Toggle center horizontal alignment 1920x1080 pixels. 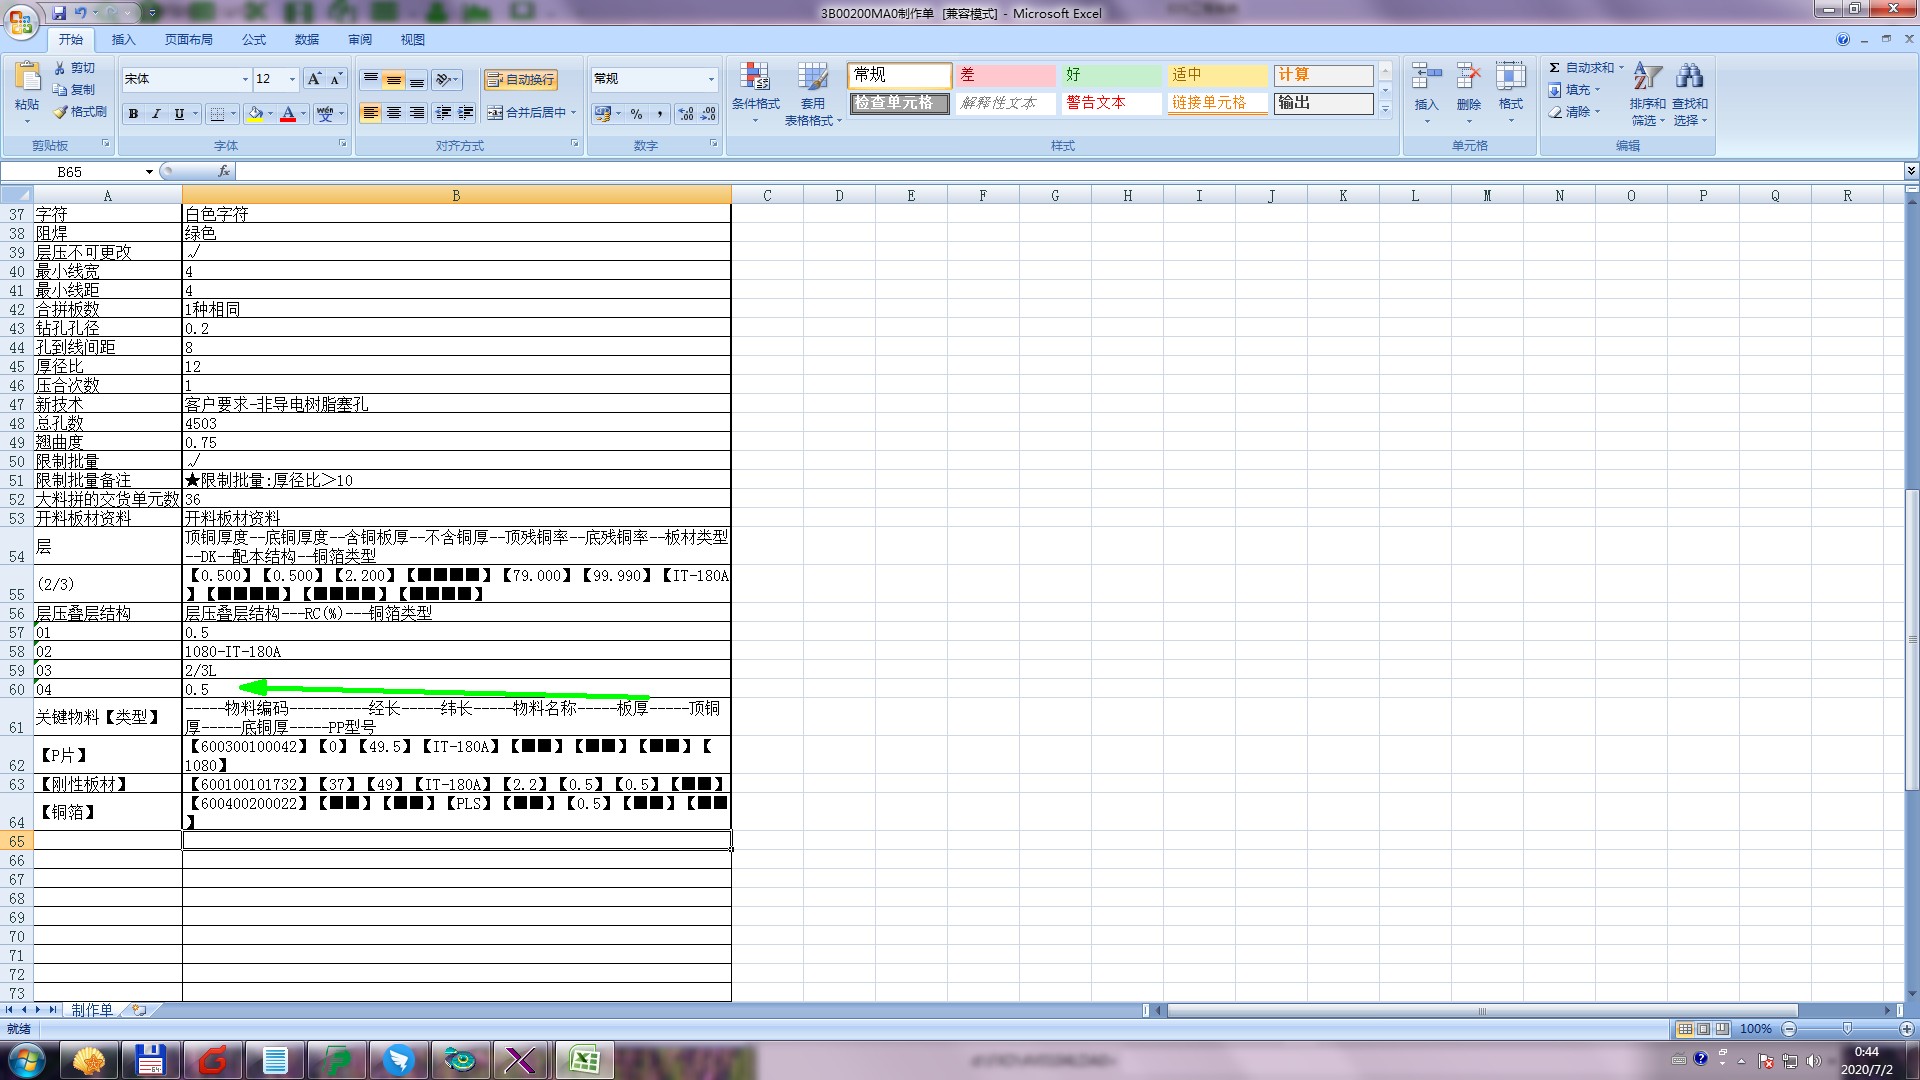[394, 113]
